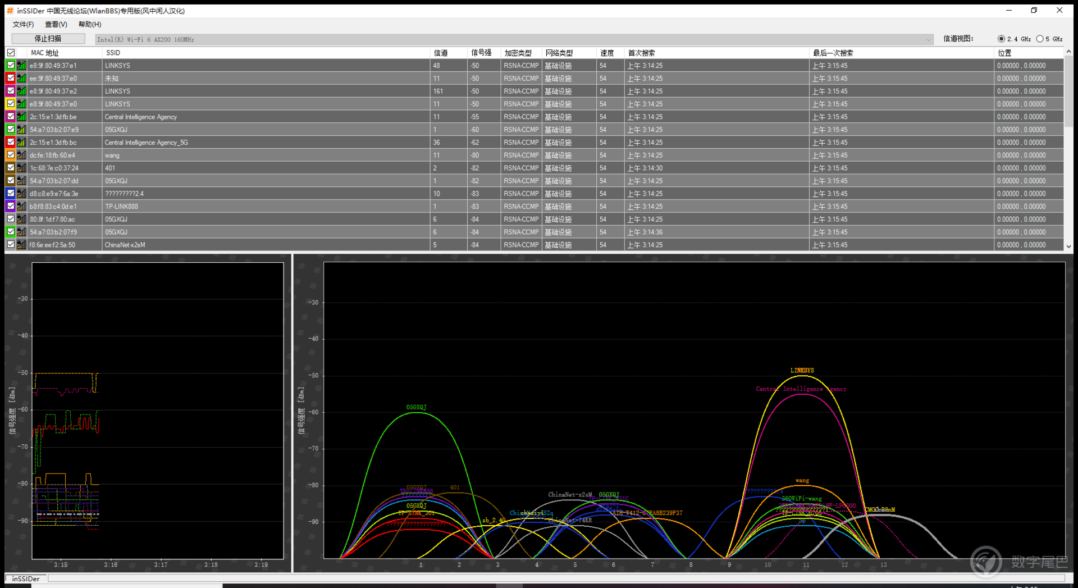Screen dimensions: 1078x588
Task: Click signal icon for 05GXQJ 54:a7:03:b2:07:f9
Action: pos(21,232)
